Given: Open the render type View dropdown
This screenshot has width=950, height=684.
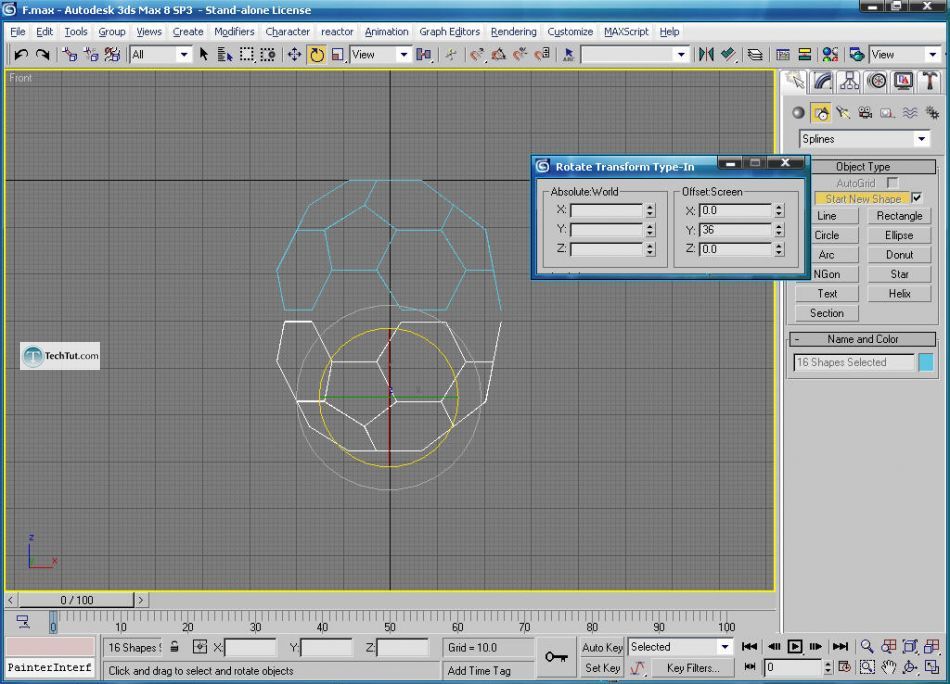Looking at the screenshot, I should [x=905, y=55].
